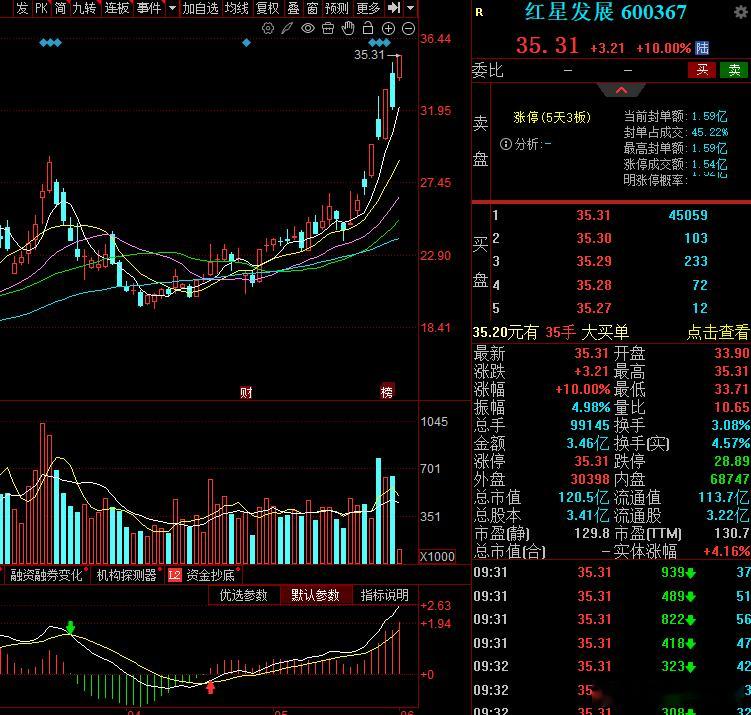Click 加自选 to add to watchlist

tap(200, 8)
